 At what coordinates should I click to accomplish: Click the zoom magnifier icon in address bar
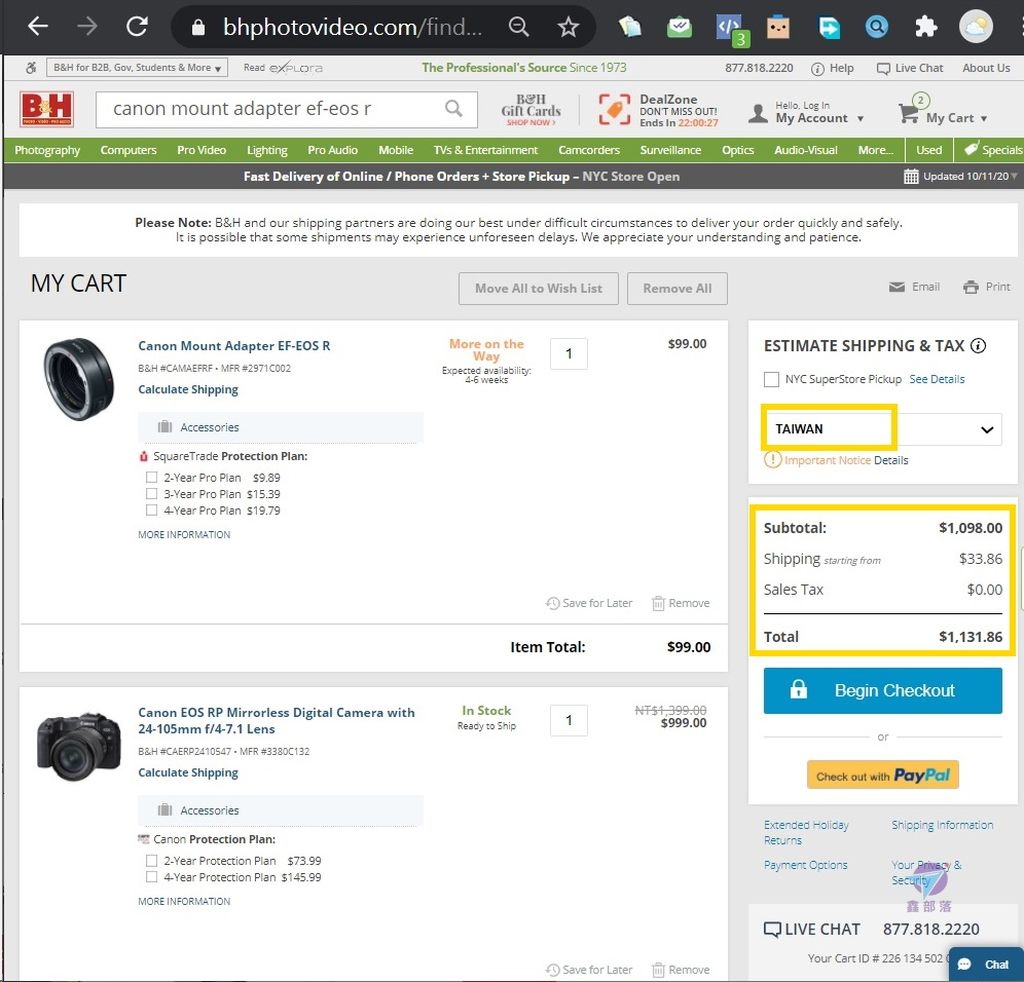[519, 27]
